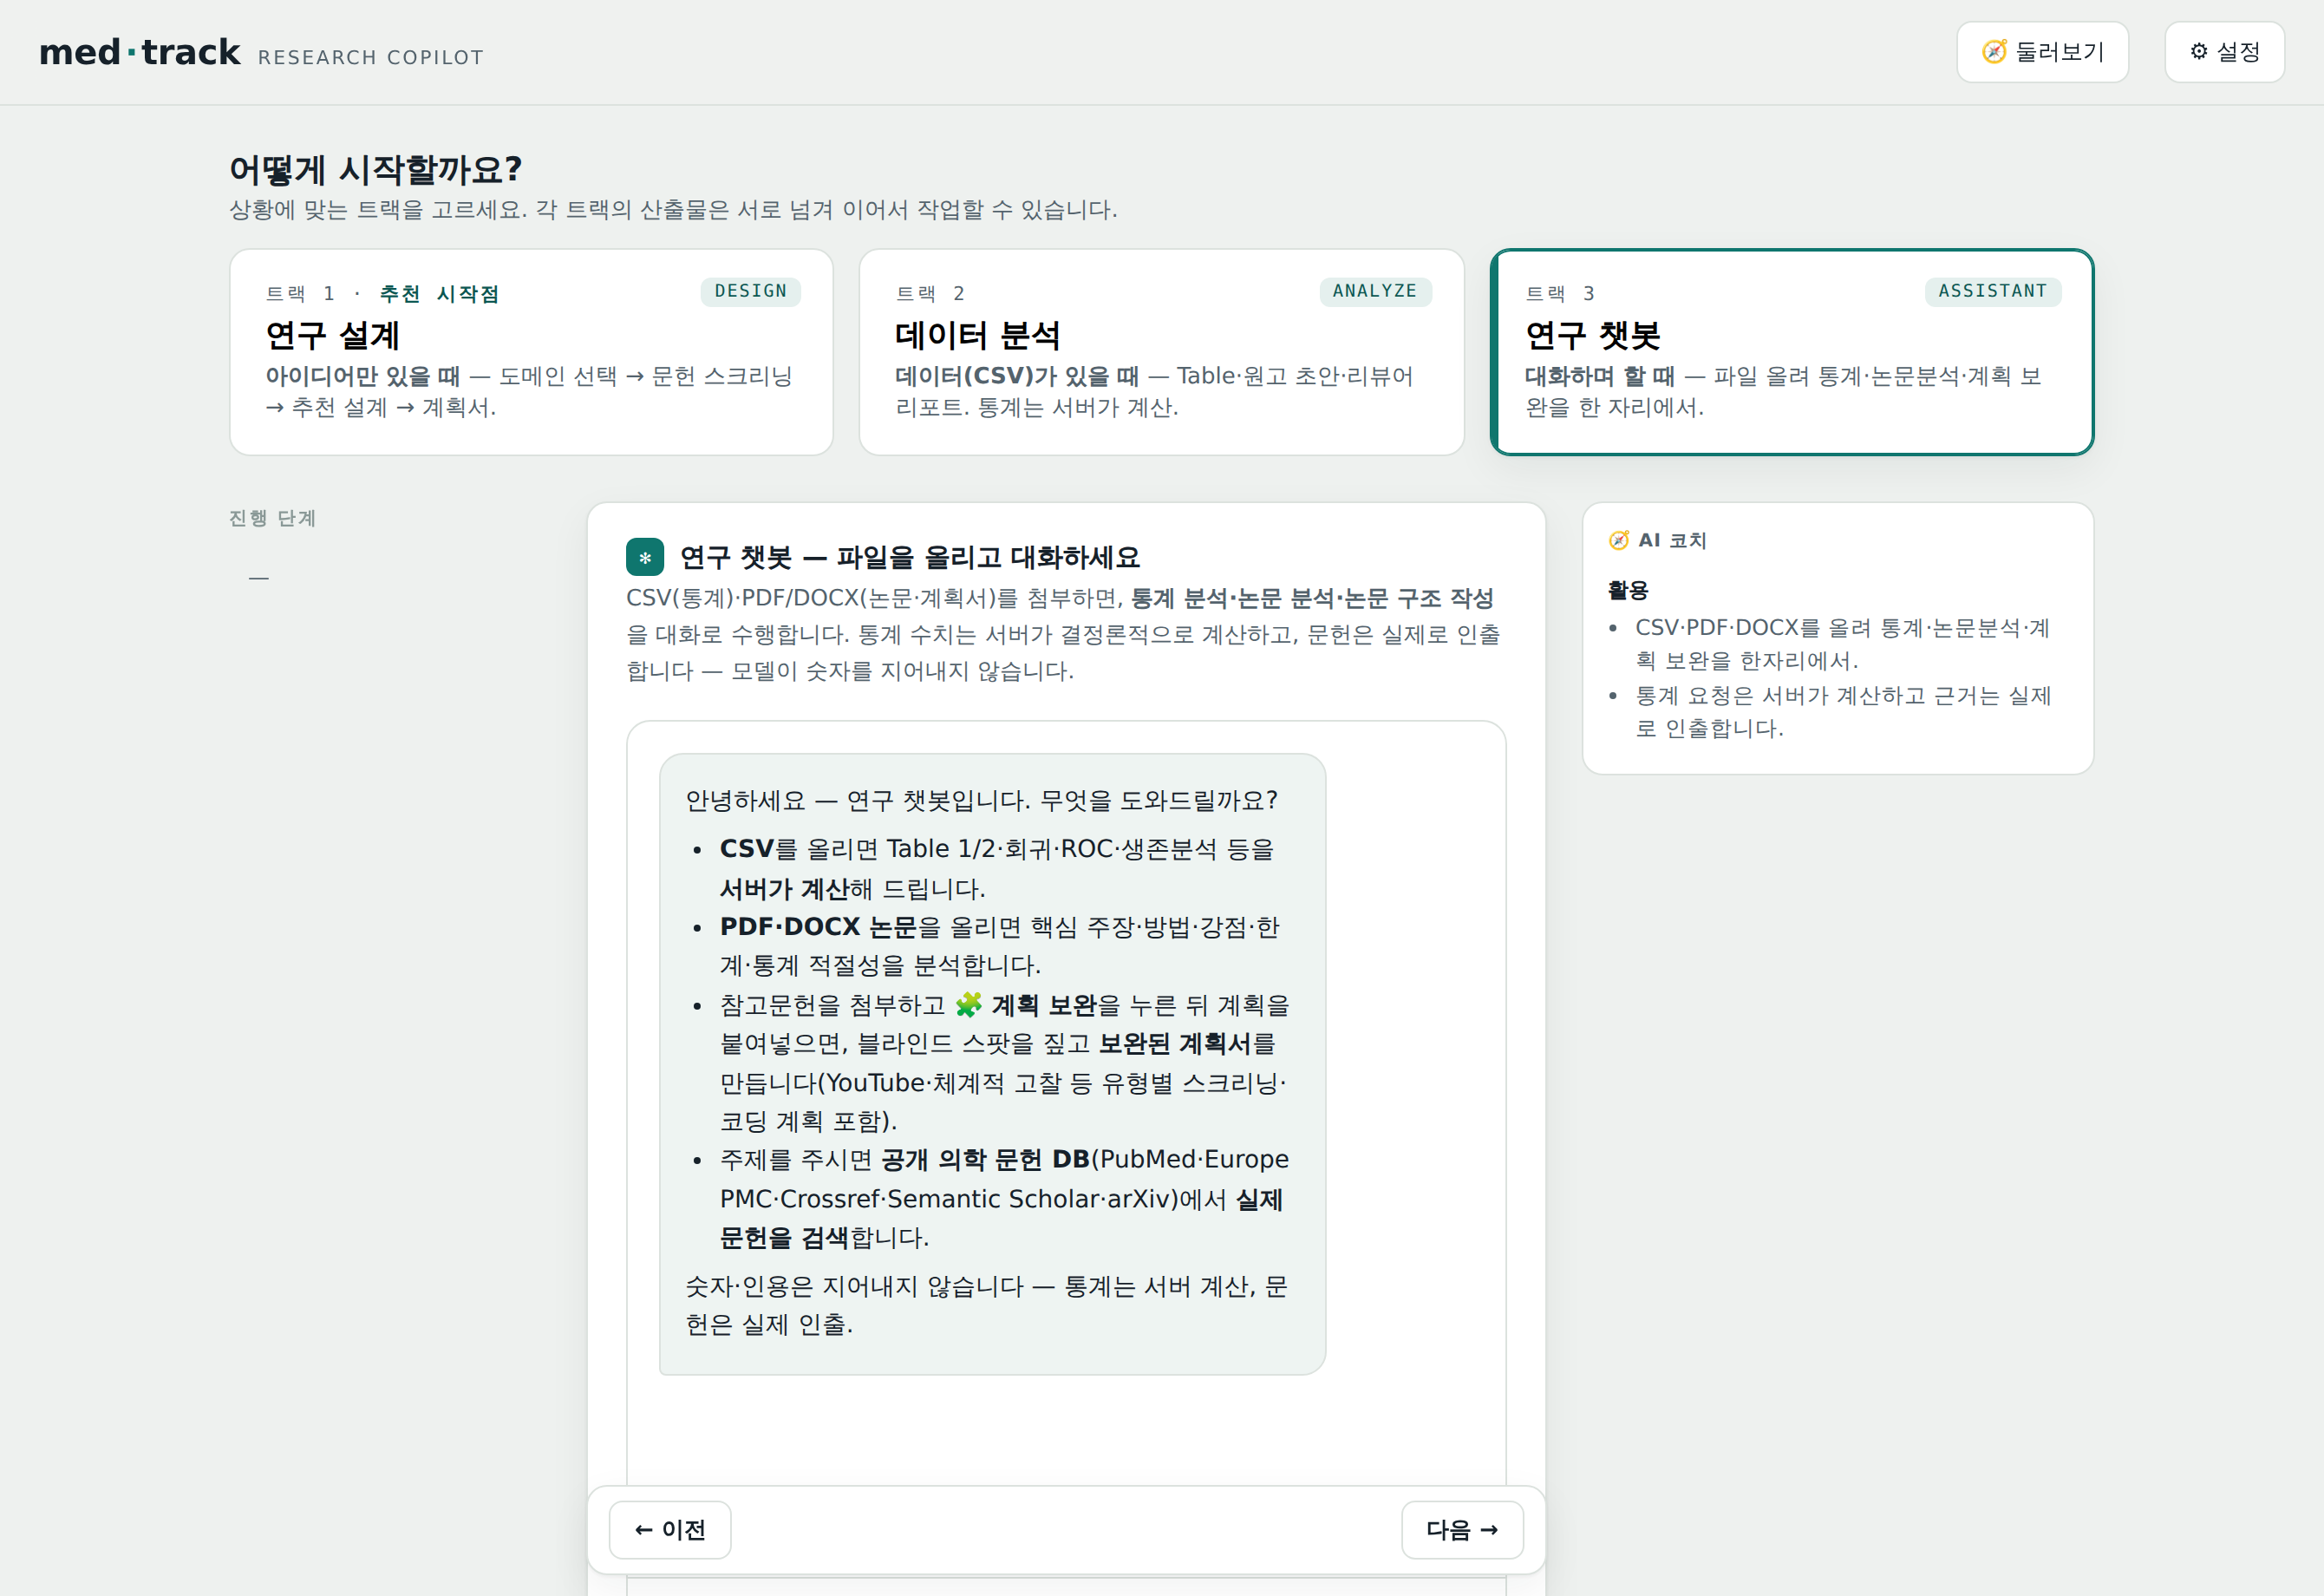The image size is (2324, 1596).
Task: Click the puzzle piece 계획 보완 icon
Action: pyautogui.click(x=968, y=1004)
